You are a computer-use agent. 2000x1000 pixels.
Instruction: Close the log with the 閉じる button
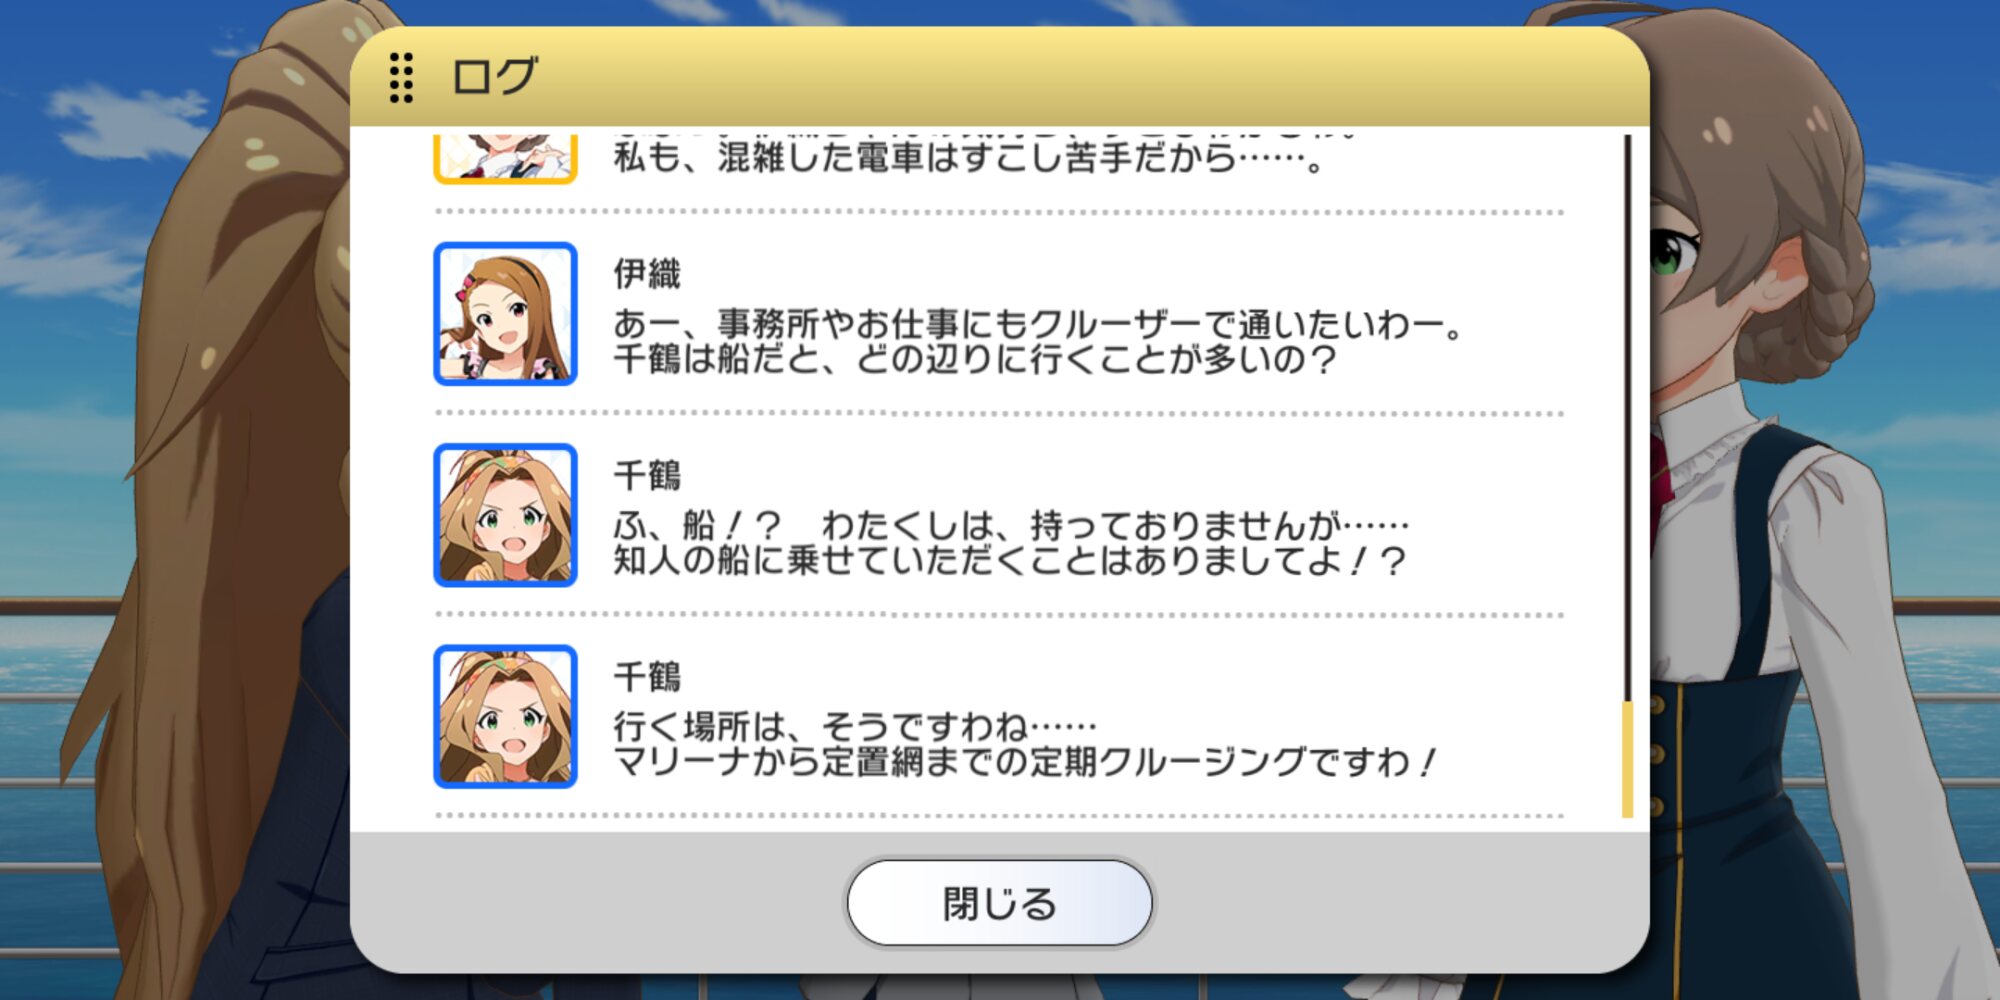coord(999,903)
